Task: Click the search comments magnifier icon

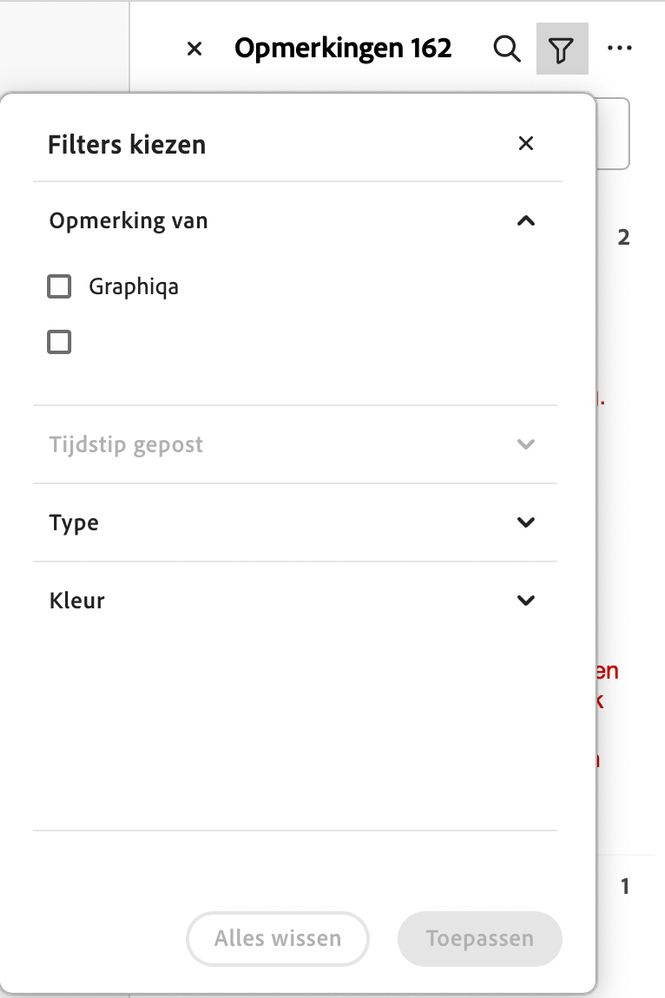Action: (507, 49)
